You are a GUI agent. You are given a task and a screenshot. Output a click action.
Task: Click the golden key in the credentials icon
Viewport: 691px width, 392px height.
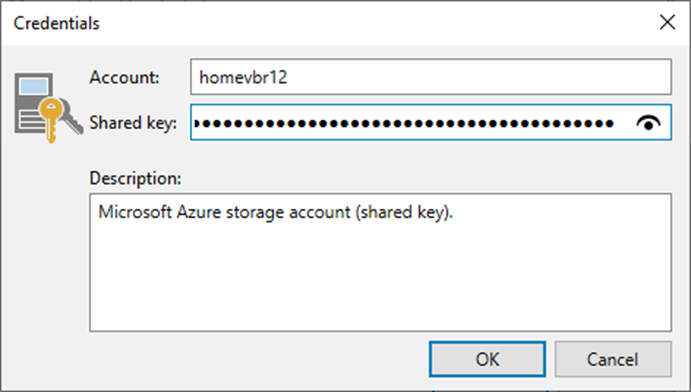51,119
